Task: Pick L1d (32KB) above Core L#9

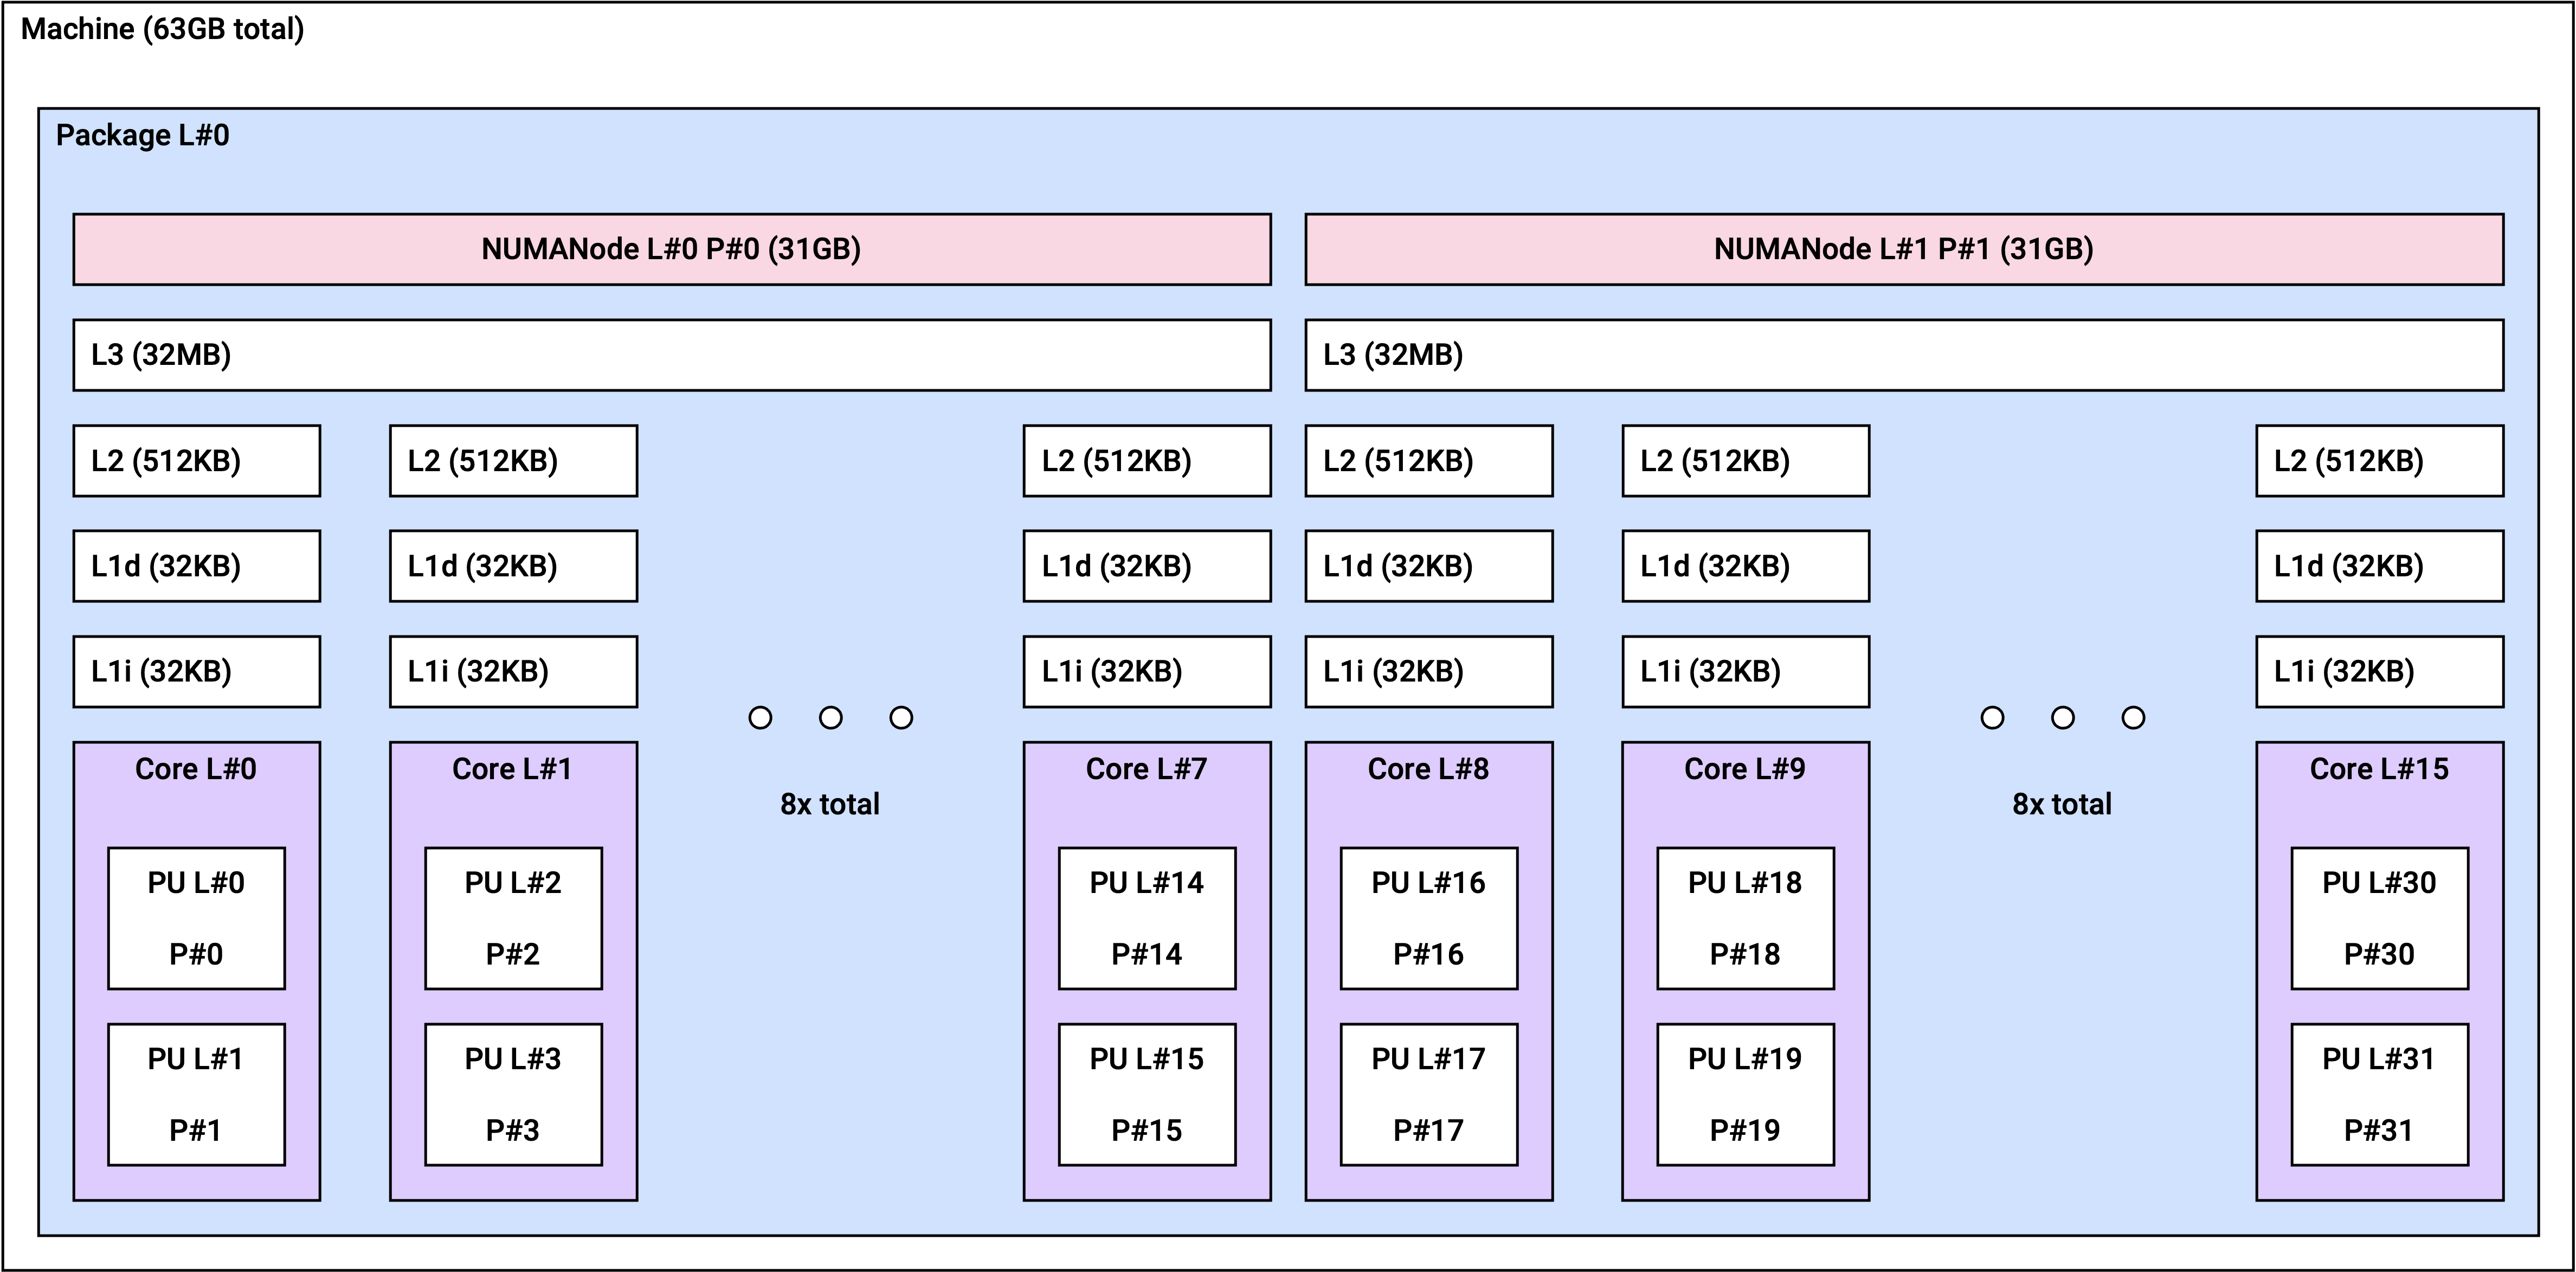Action: click(1745, 566)
